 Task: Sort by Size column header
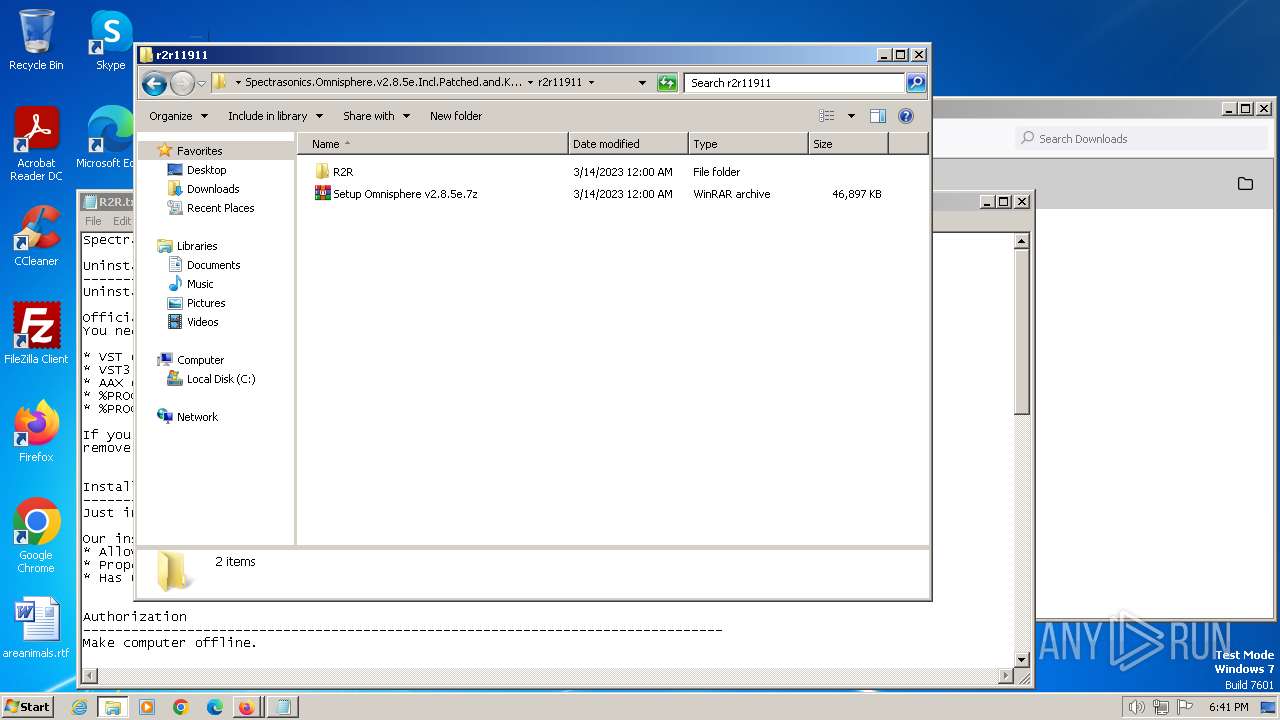pos(848,144)
